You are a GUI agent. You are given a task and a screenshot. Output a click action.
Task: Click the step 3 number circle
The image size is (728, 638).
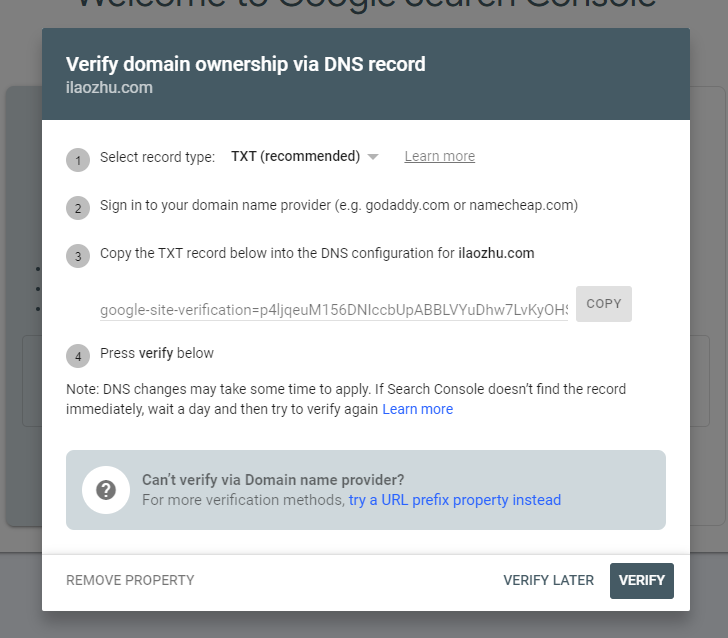tap(78, 256)
